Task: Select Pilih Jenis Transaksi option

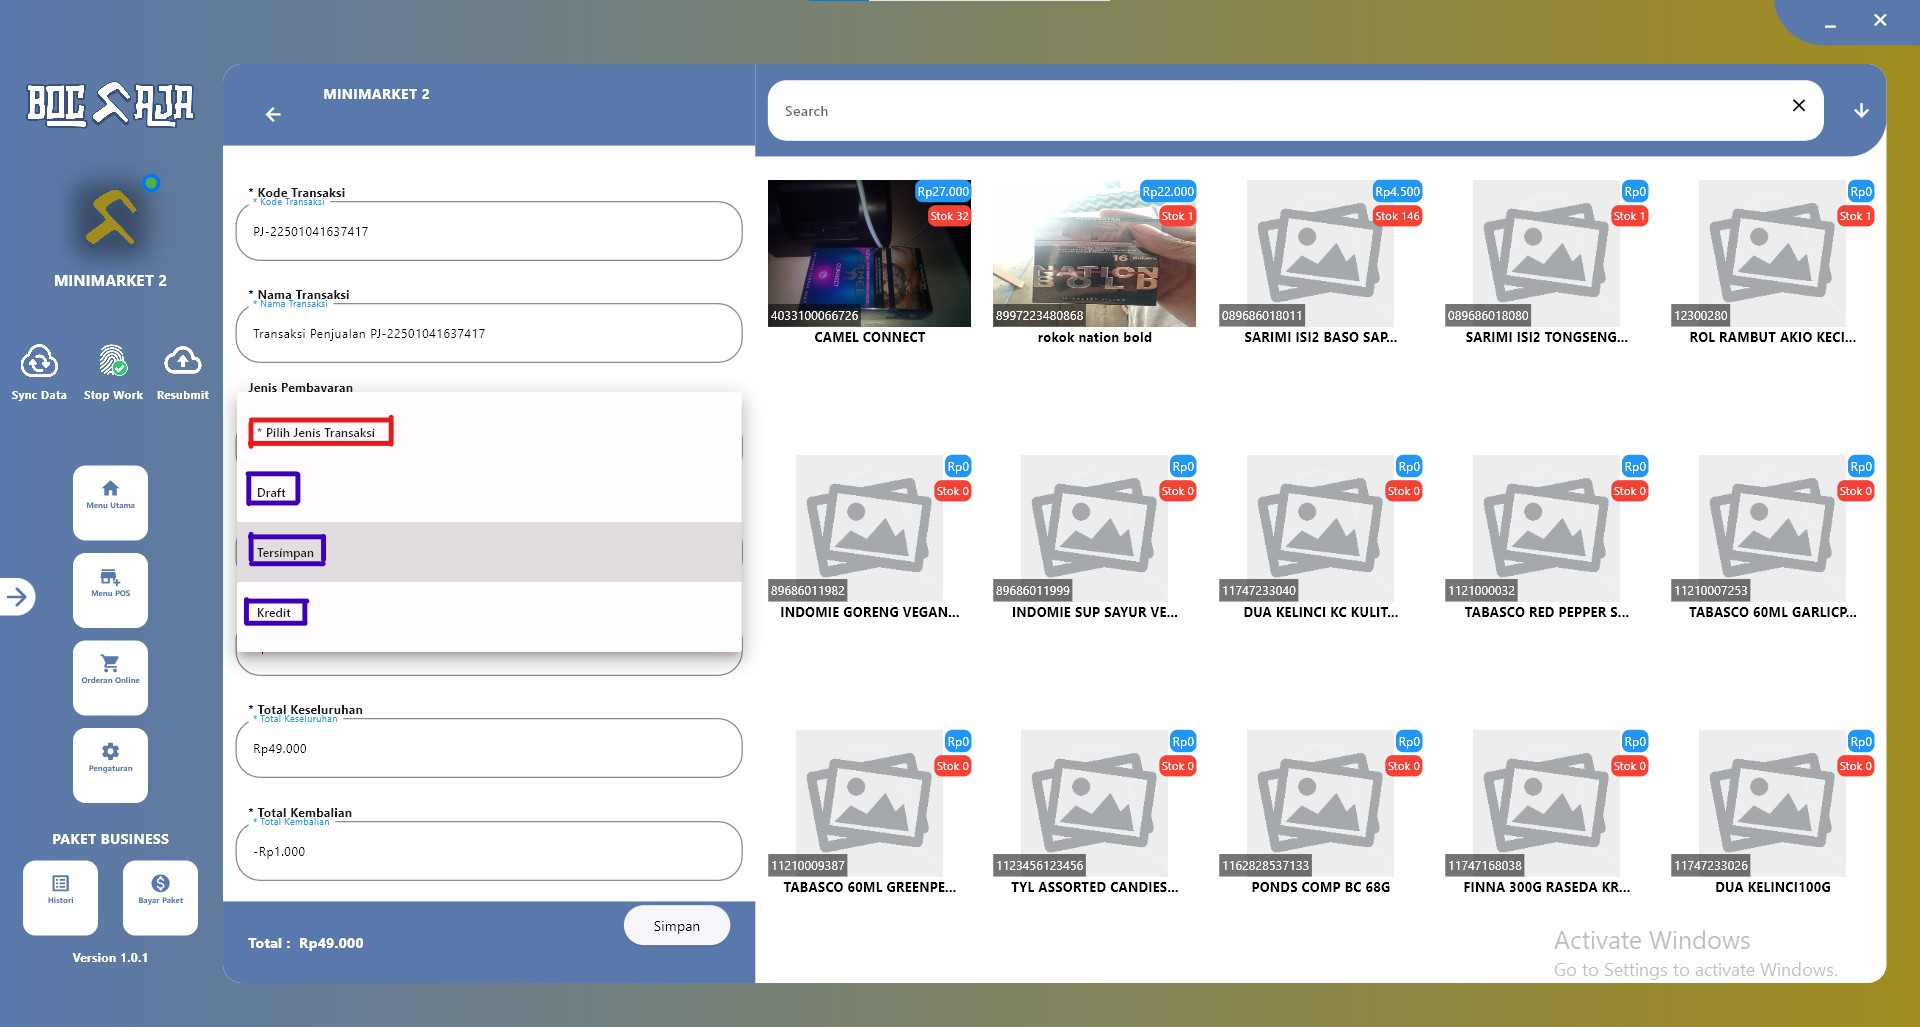Action: [489, 432]
